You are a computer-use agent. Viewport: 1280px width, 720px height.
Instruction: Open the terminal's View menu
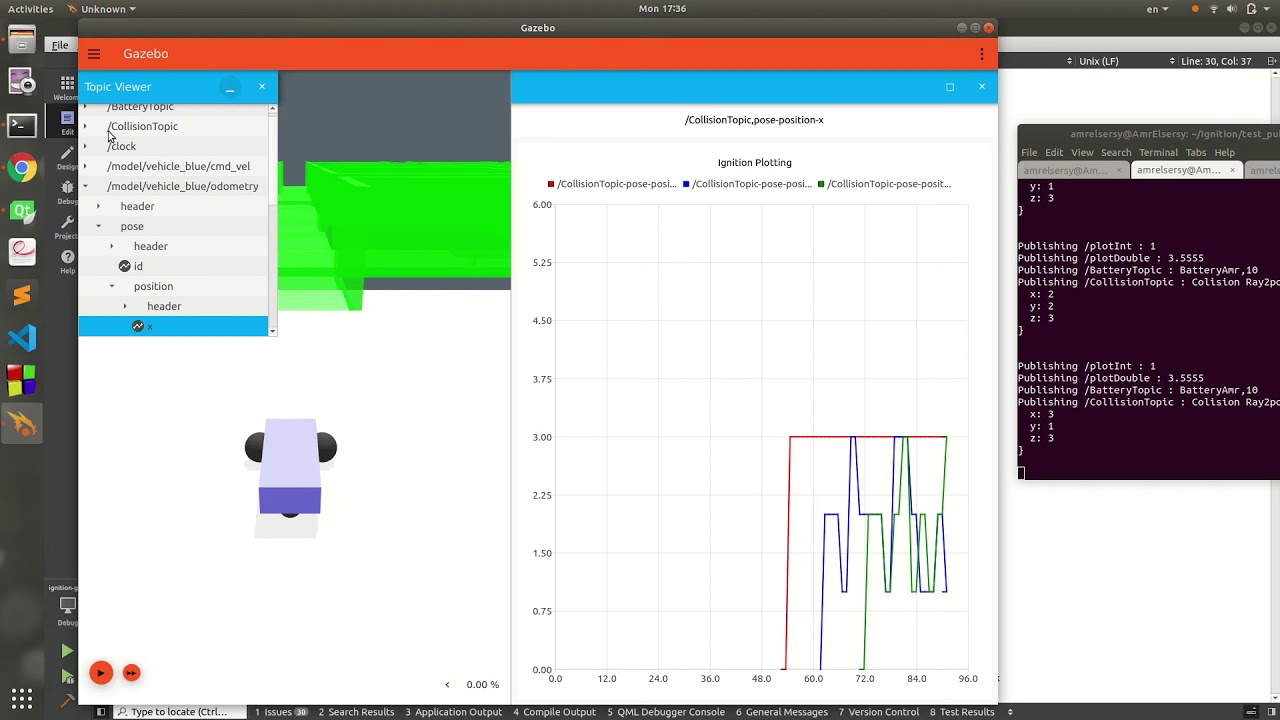tap(1082, 153)
